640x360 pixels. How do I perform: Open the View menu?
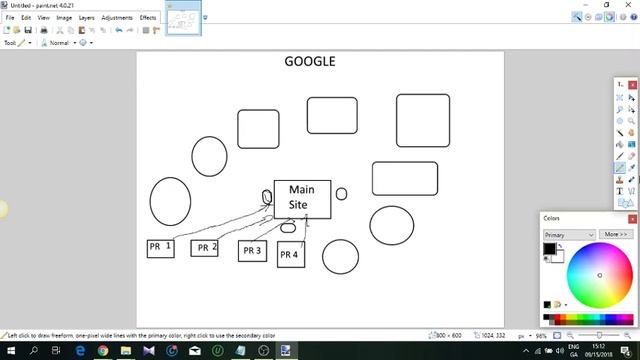click(43, 18)
